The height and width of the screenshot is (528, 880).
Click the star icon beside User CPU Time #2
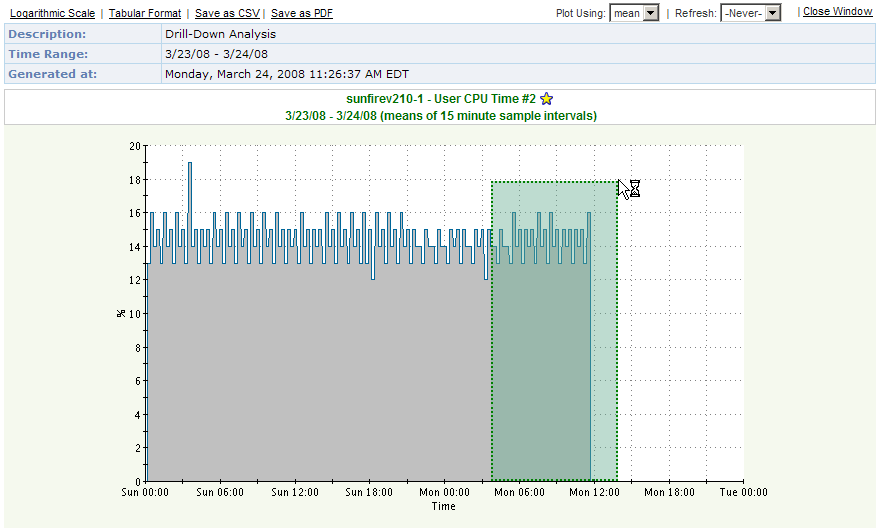tap(546, 99)
